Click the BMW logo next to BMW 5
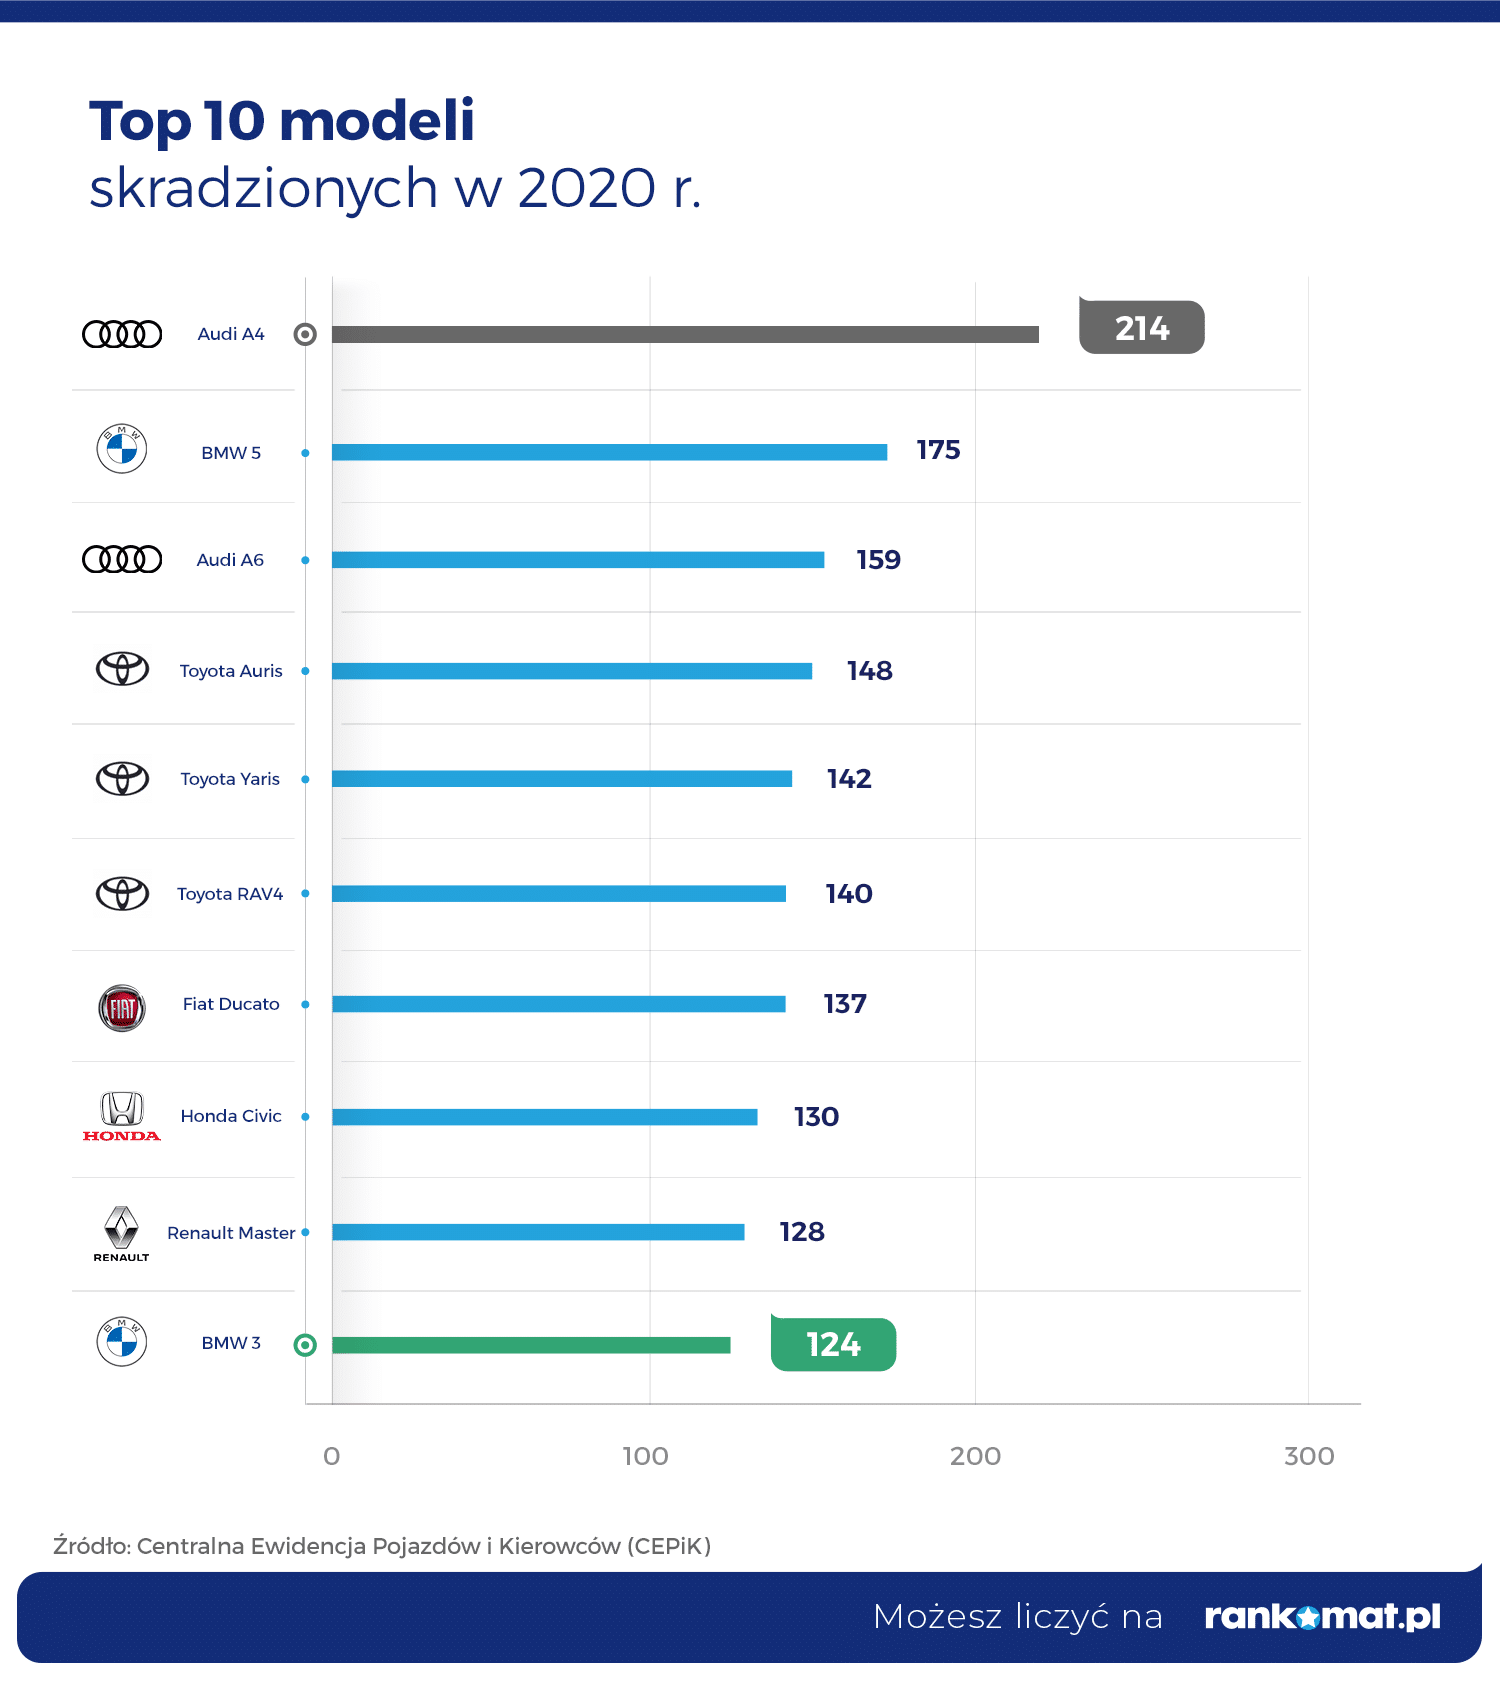 pyautogui.click(x=122, y=449)
